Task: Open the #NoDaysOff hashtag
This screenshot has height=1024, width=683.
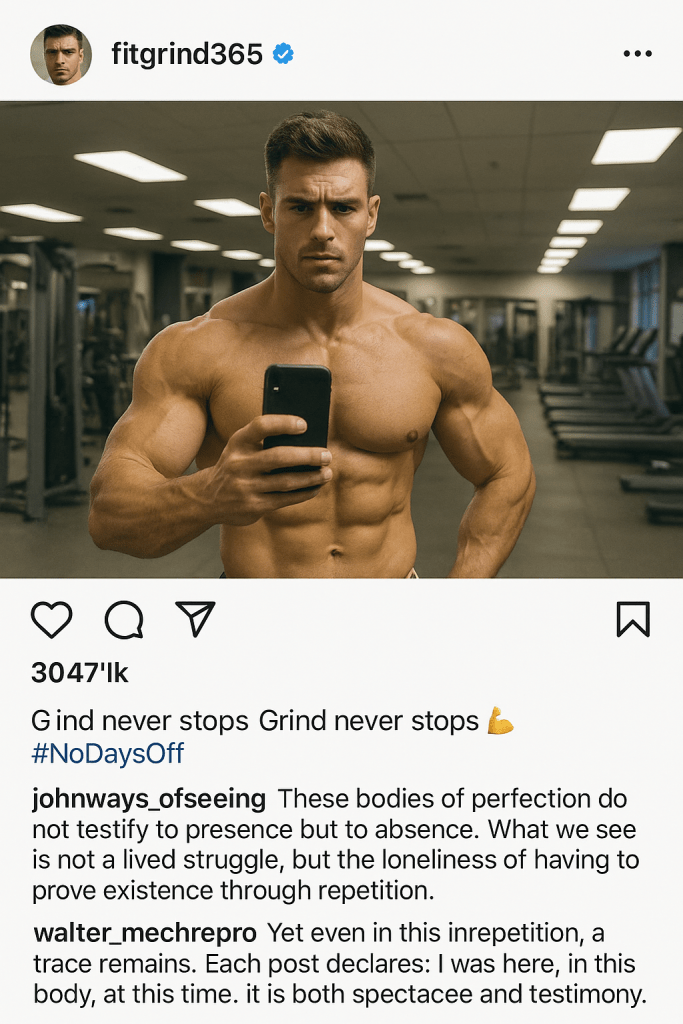Action: 108,754
